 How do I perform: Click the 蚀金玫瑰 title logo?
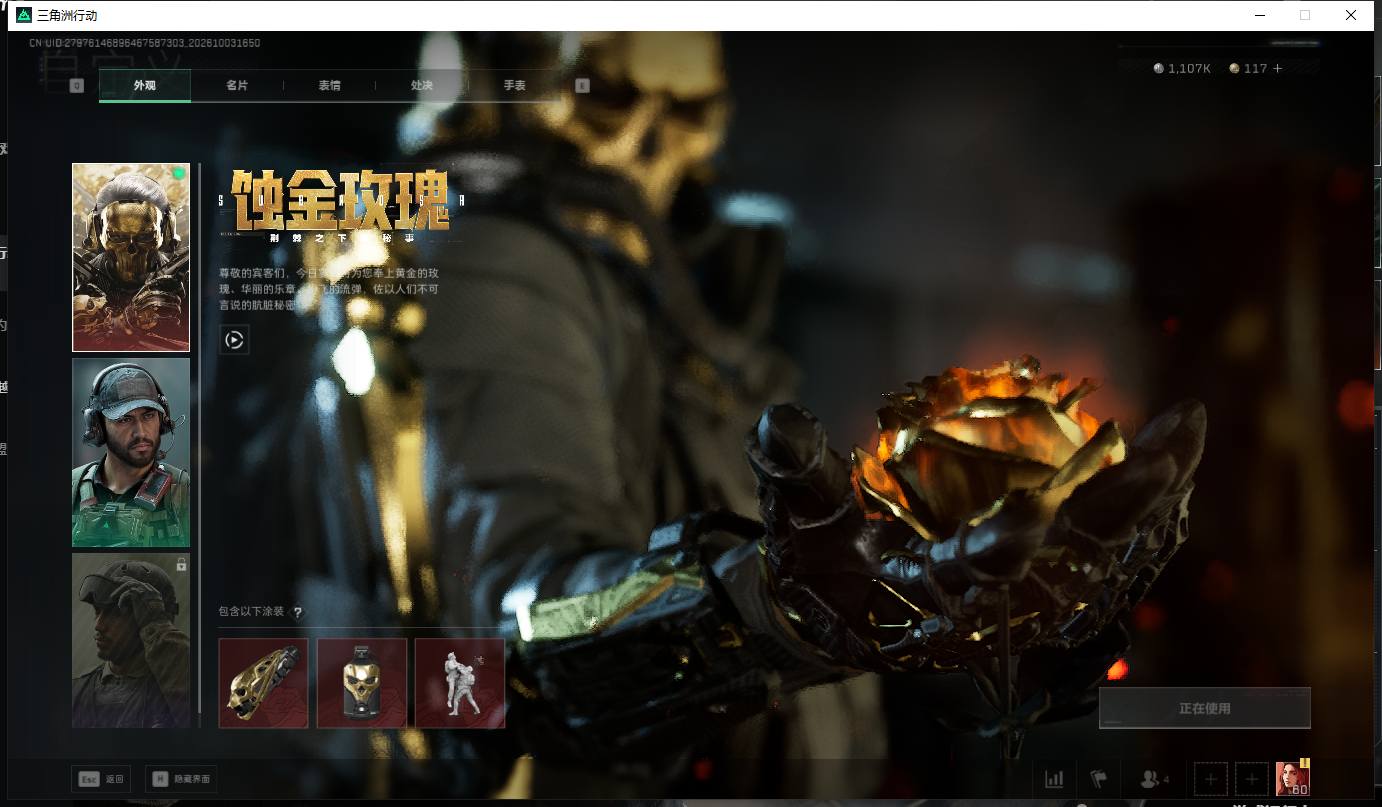[340, 203]
